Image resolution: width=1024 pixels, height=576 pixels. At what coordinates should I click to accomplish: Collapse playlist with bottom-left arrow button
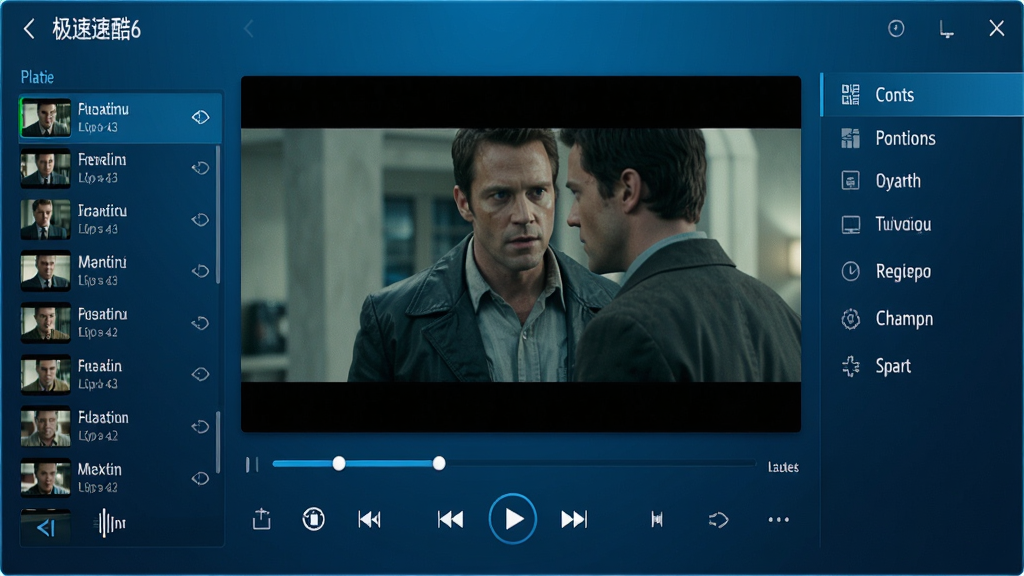point(46,527)
